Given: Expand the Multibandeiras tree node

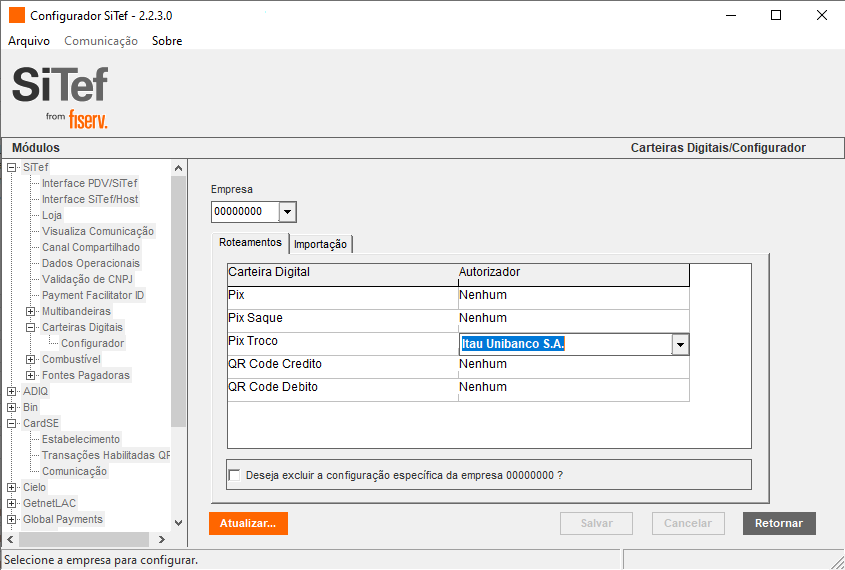Looking at the screenshot, I should 31,311.
